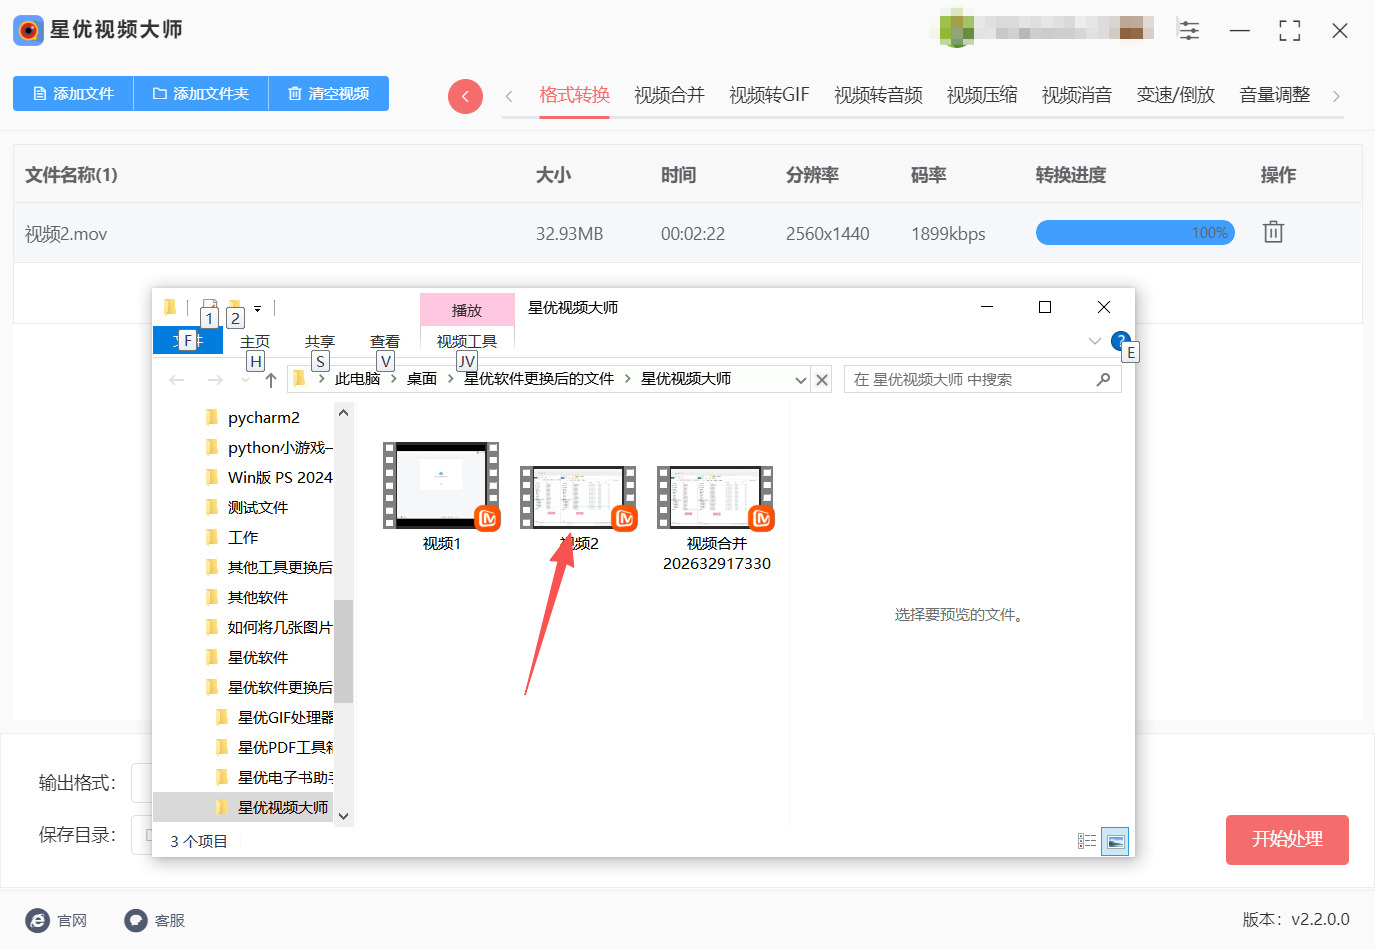Click the Explorer help question-mark icon
This screenshot has width=1375, height=950.
[x=1120, y=341]
